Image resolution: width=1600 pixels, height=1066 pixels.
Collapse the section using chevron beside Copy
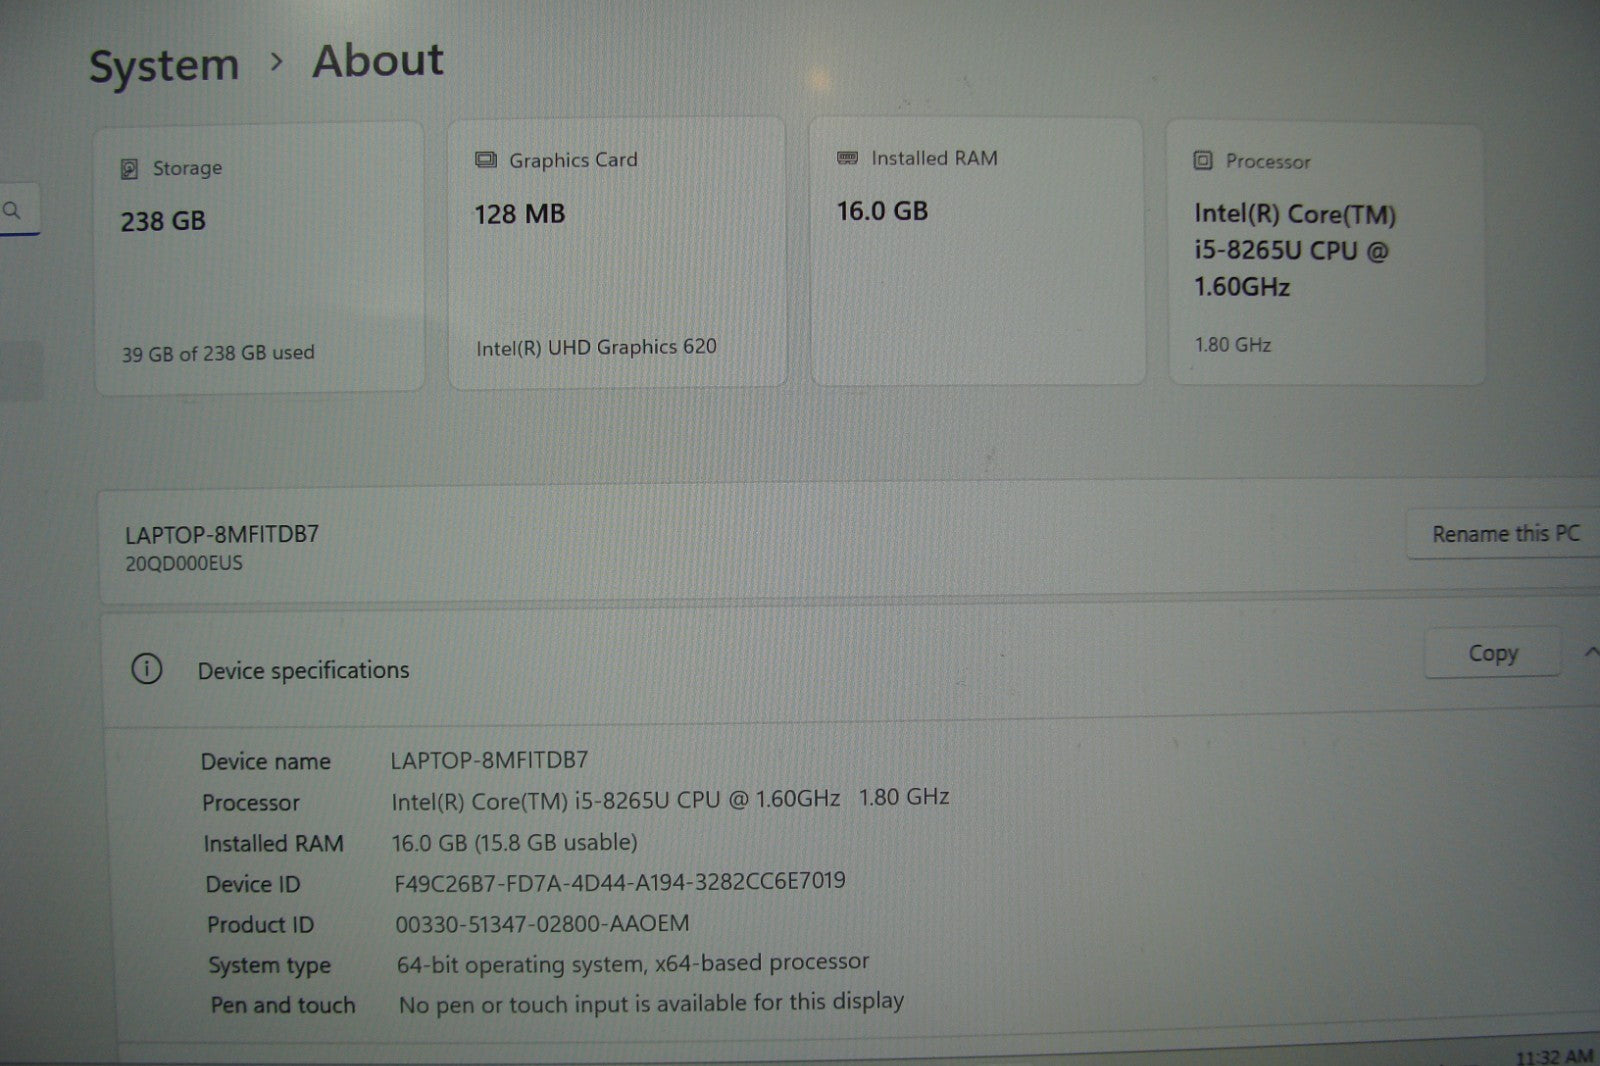(1590, 652)
